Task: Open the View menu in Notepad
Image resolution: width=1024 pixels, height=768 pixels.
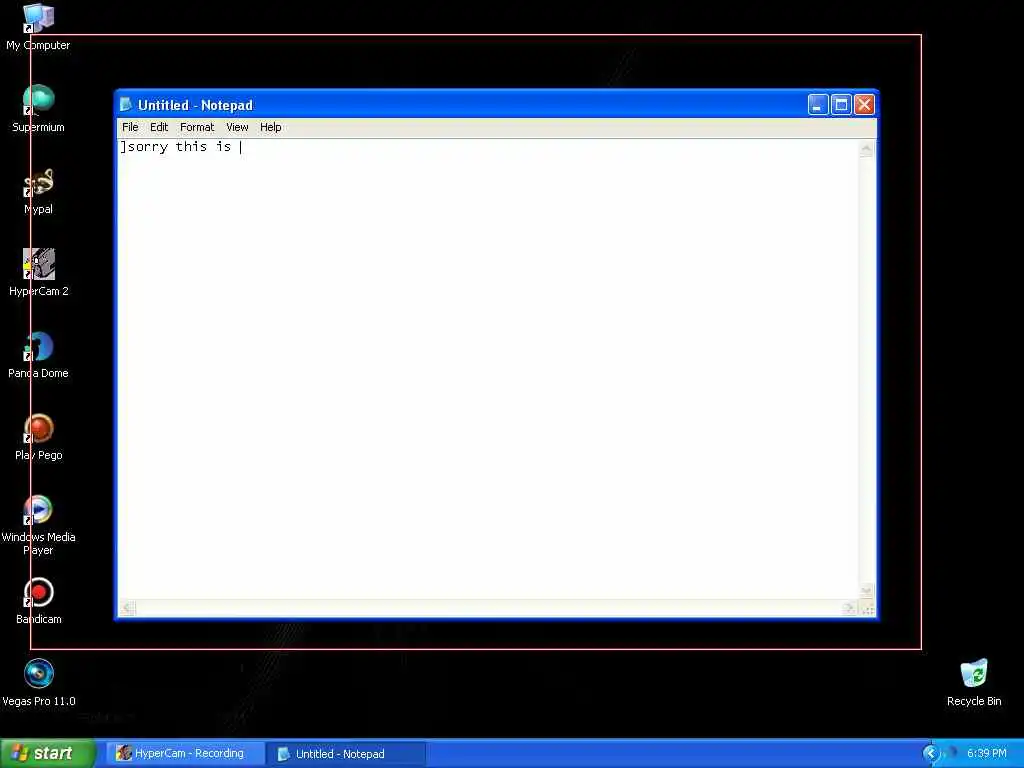Action: (x=237, y=127)
